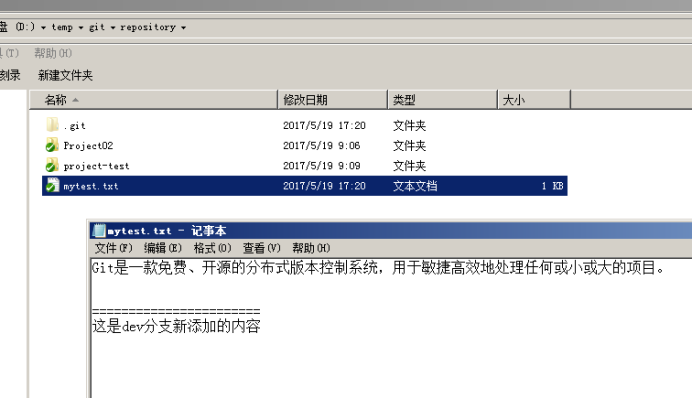Click date 2017/5/19 9:09 of project-test

[x=322, y=166]
